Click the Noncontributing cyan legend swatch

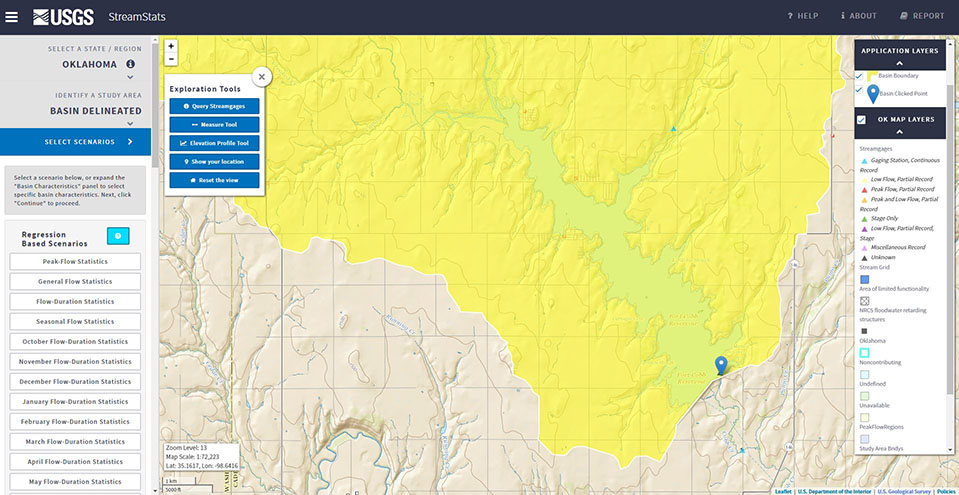865,352
